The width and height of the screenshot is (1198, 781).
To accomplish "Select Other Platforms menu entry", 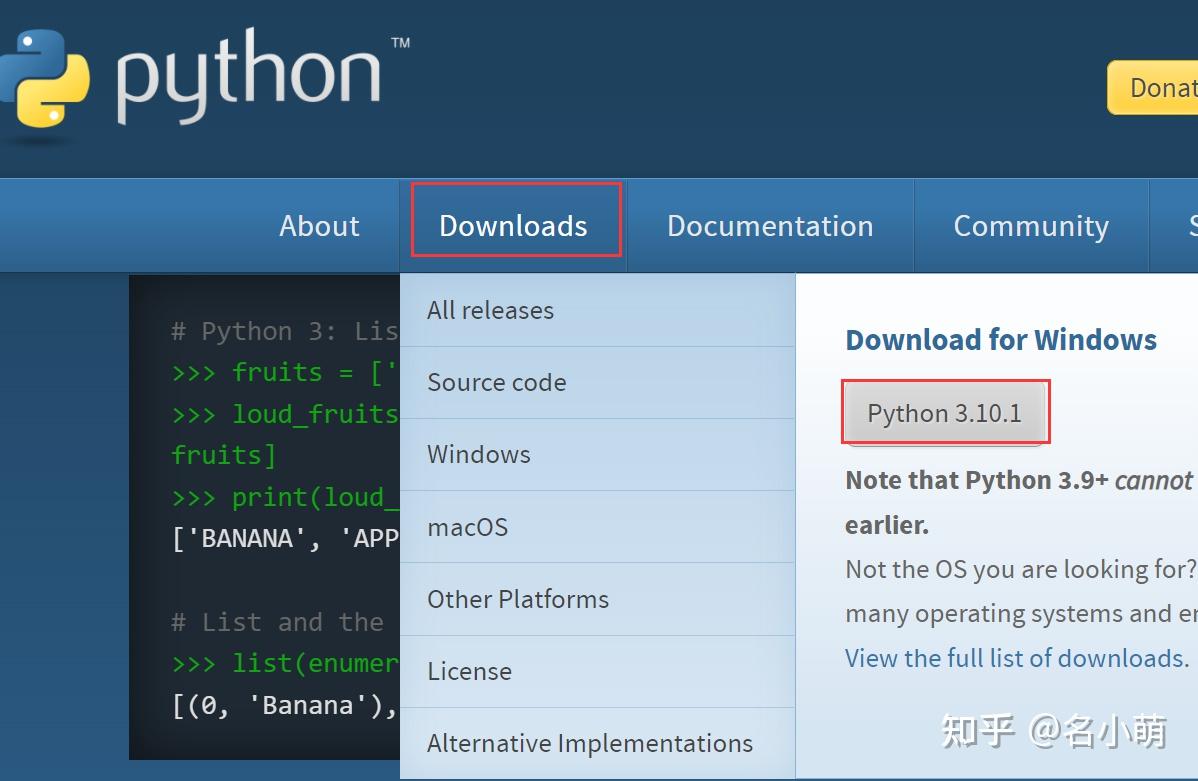I will coord(597,599).
